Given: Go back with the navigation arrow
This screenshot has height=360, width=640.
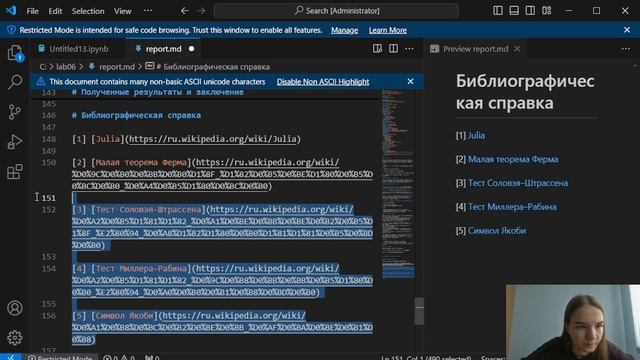Looking at the screenshot, I should [184, 11].
